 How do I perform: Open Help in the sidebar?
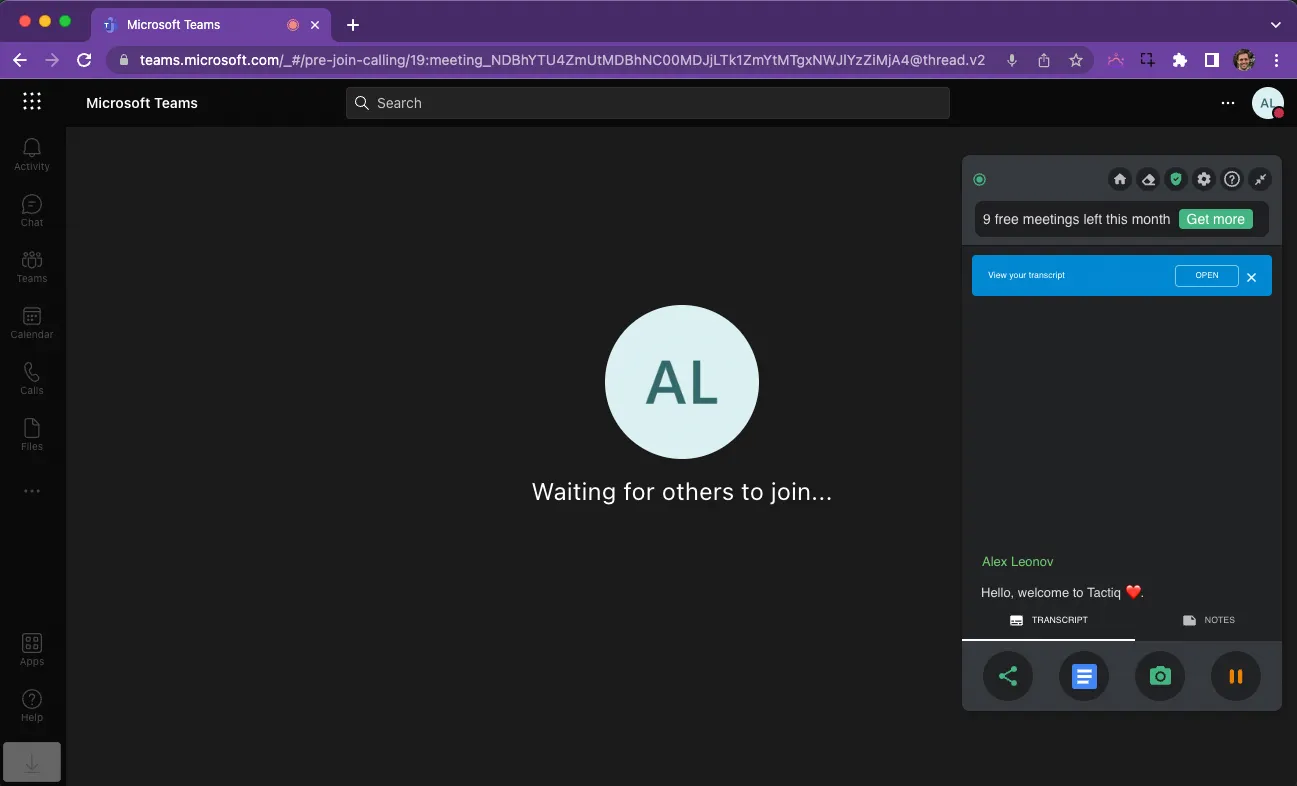pyautogui.click(x=32, y=705)
